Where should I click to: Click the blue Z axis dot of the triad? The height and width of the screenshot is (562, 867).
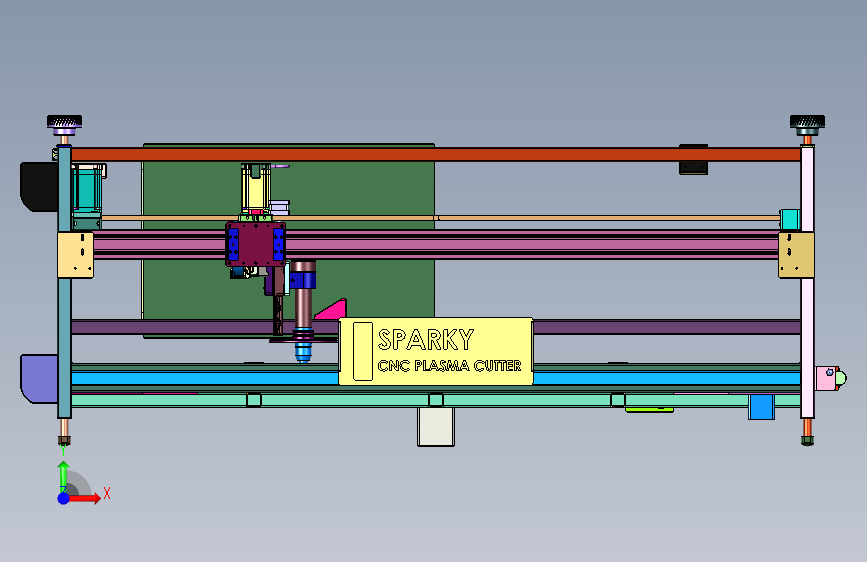pyautogui.click(x=64, y=498)
